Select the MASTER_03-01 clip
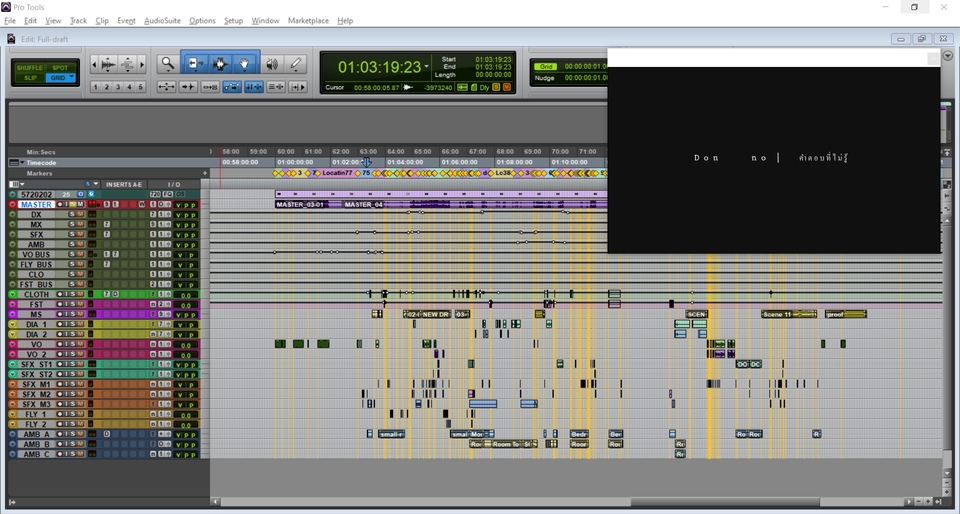The width and height of the screenshot is (960, 514). tap(300, 204)
